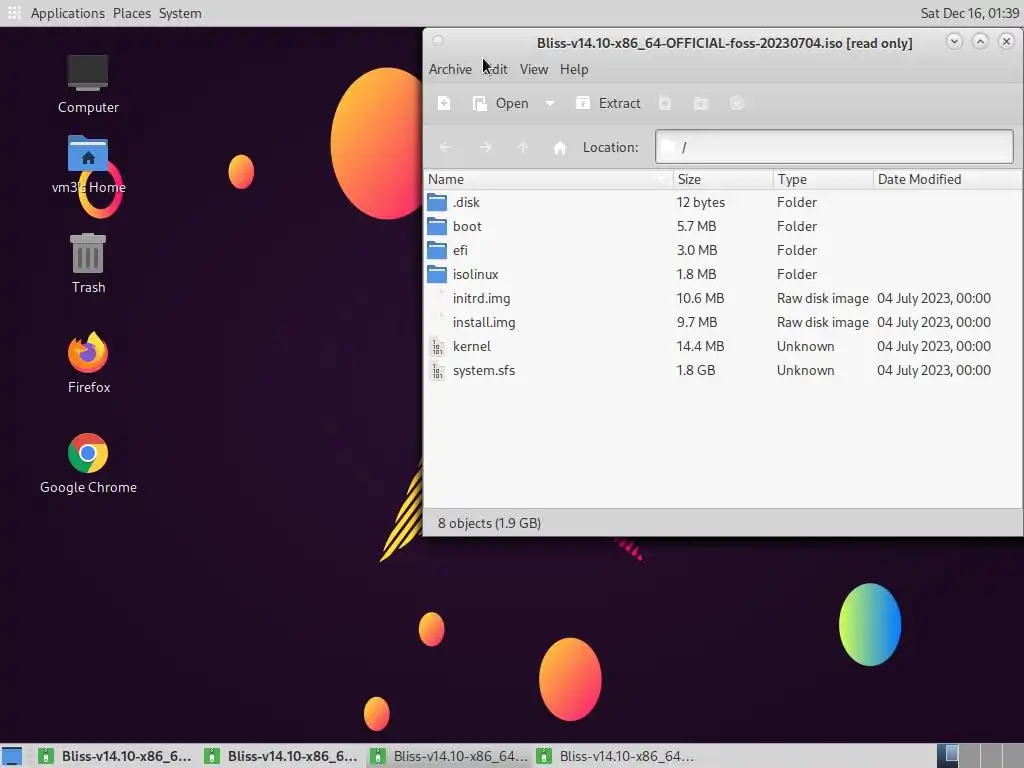This screenshot has height=768, width=1024.
Task: Open the Places menu in the top panel
Action: (131, 13)
